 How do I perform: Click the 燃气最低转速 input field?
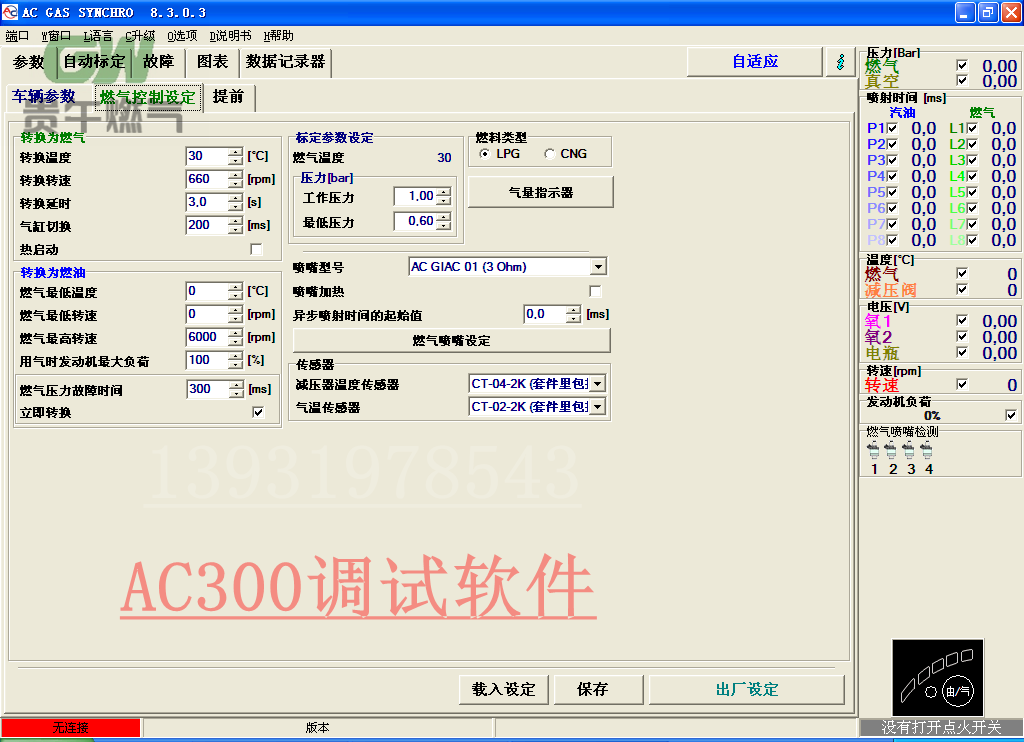click(x=207, y=314)
